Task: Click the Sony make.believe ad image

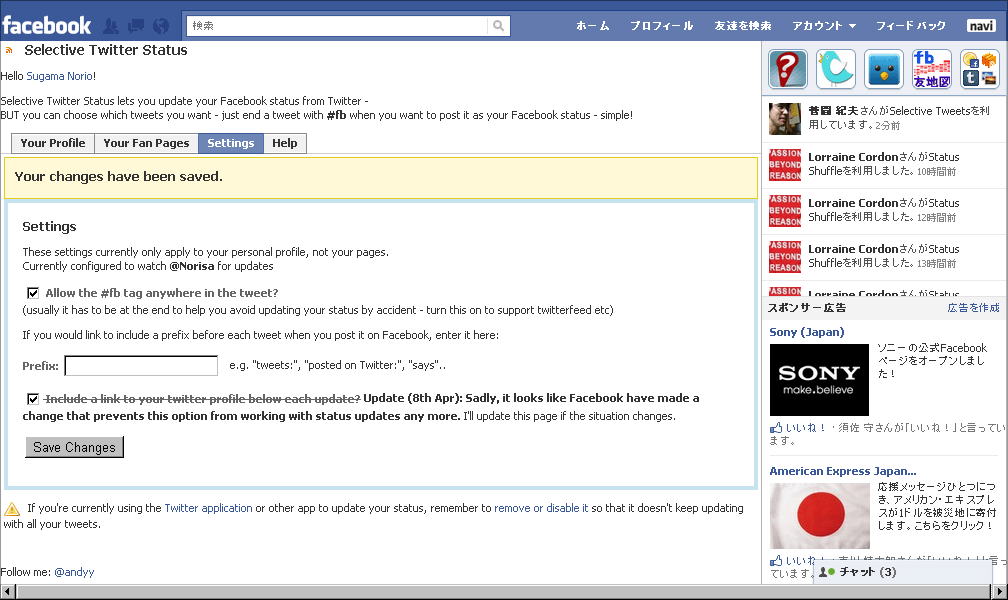Action: click(x=819, y=380)
